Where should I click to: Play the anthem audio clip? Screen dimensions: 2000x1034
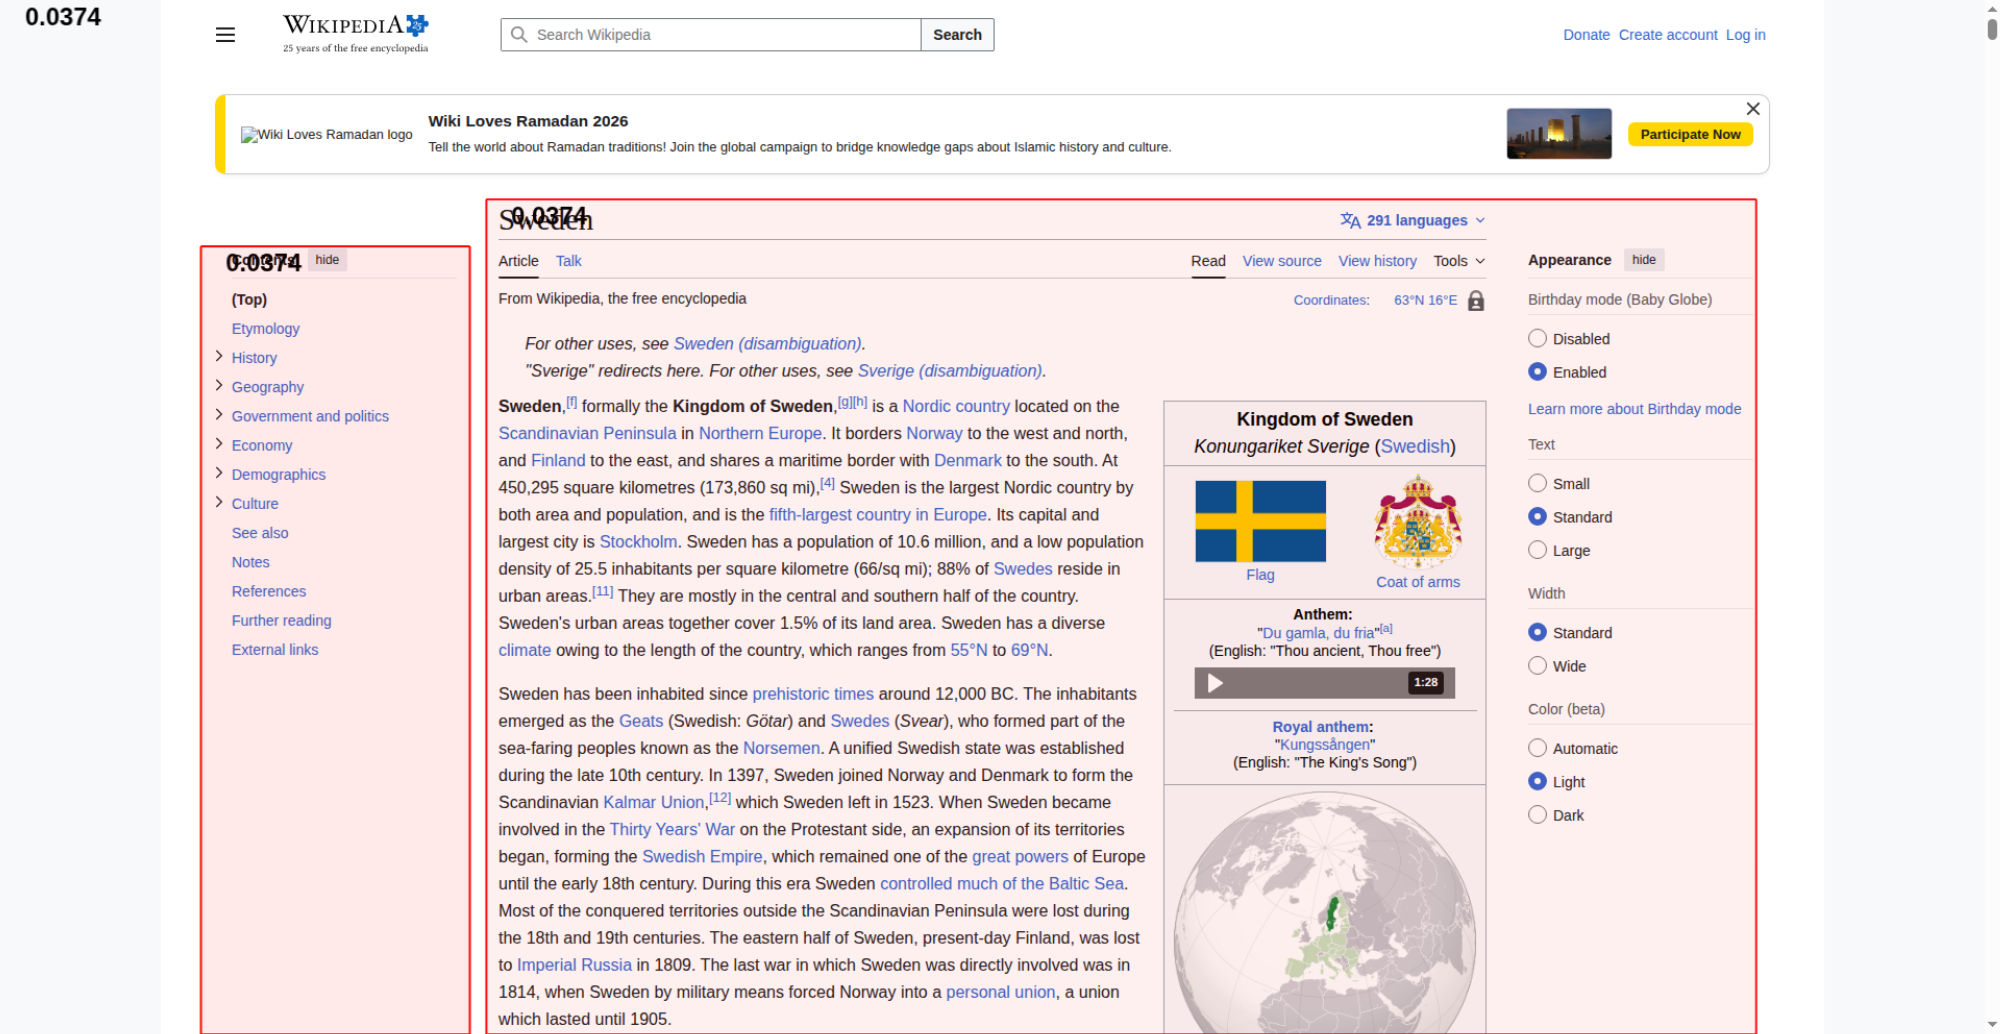pos(1215,683)
